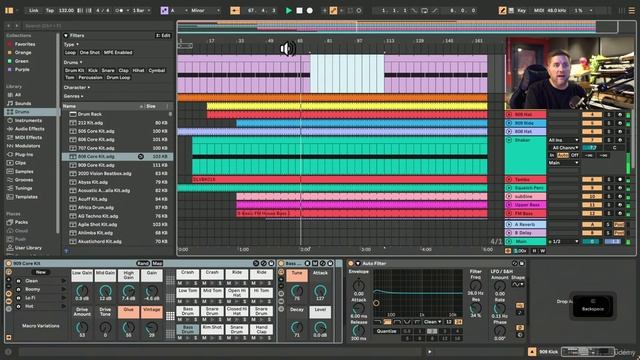Toggle the purple scale mode icon
The width and height of the screenshot is (640, 360).
click(x=164, y=11)
